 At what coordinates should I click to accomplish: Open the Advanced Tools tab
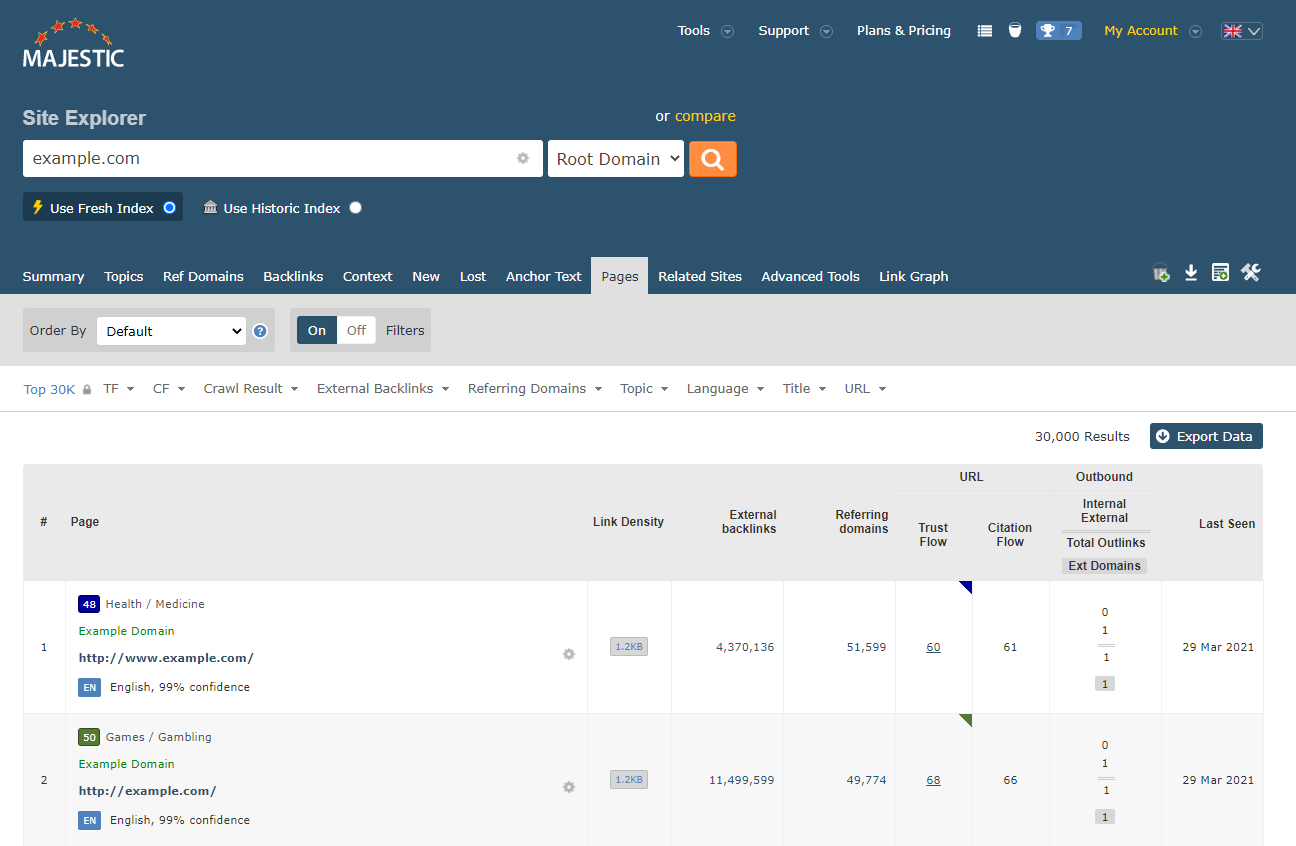click(x=810, y=276)
